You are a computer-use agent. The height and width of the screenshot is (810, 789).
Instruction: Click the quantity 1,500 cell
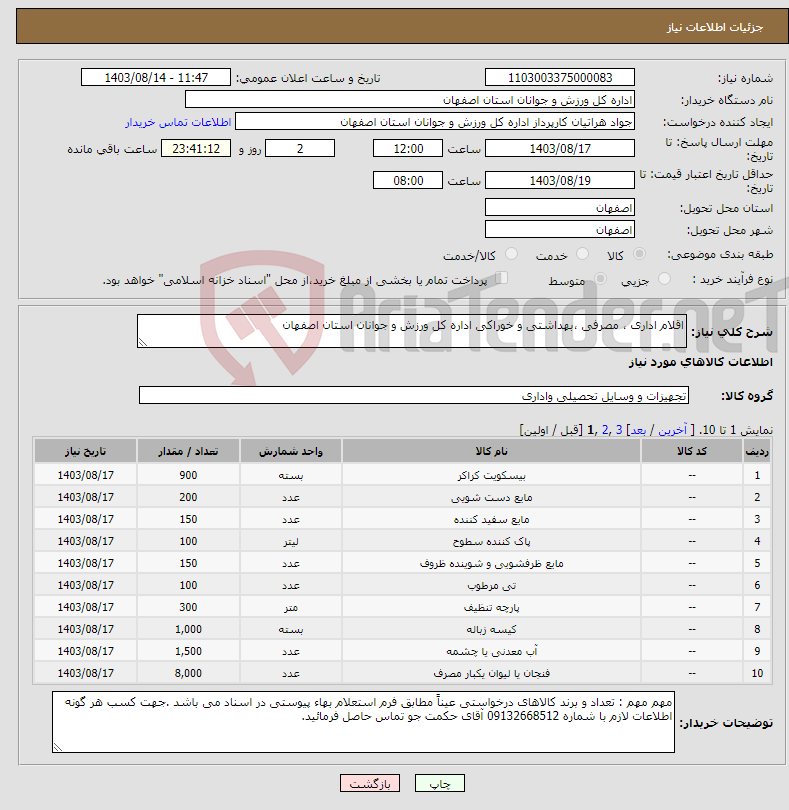(188, 651)
